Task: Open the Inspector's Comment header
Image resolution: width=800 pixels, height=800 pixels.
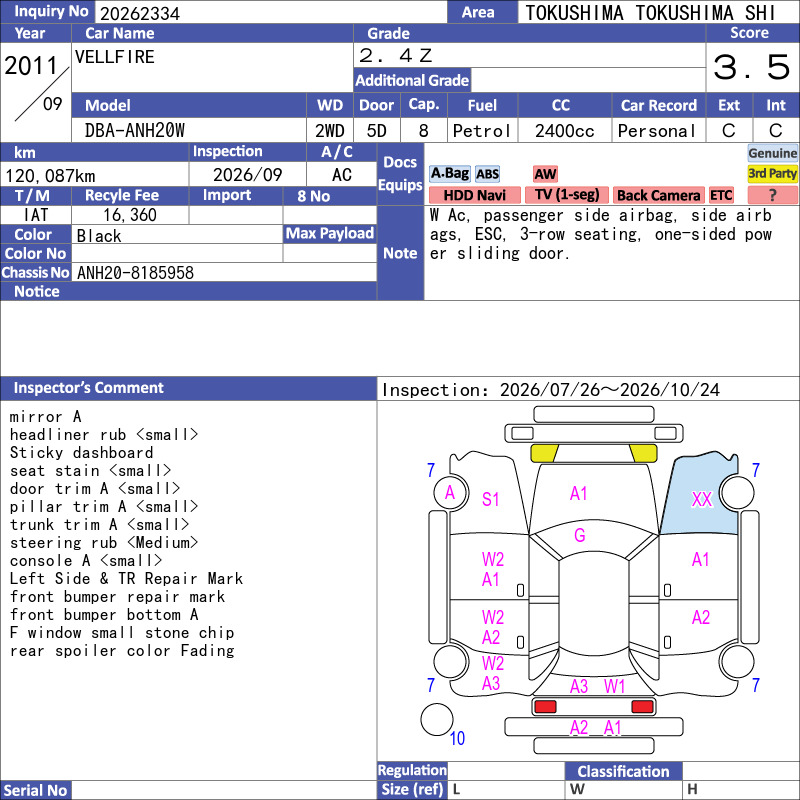Action: 188,388
